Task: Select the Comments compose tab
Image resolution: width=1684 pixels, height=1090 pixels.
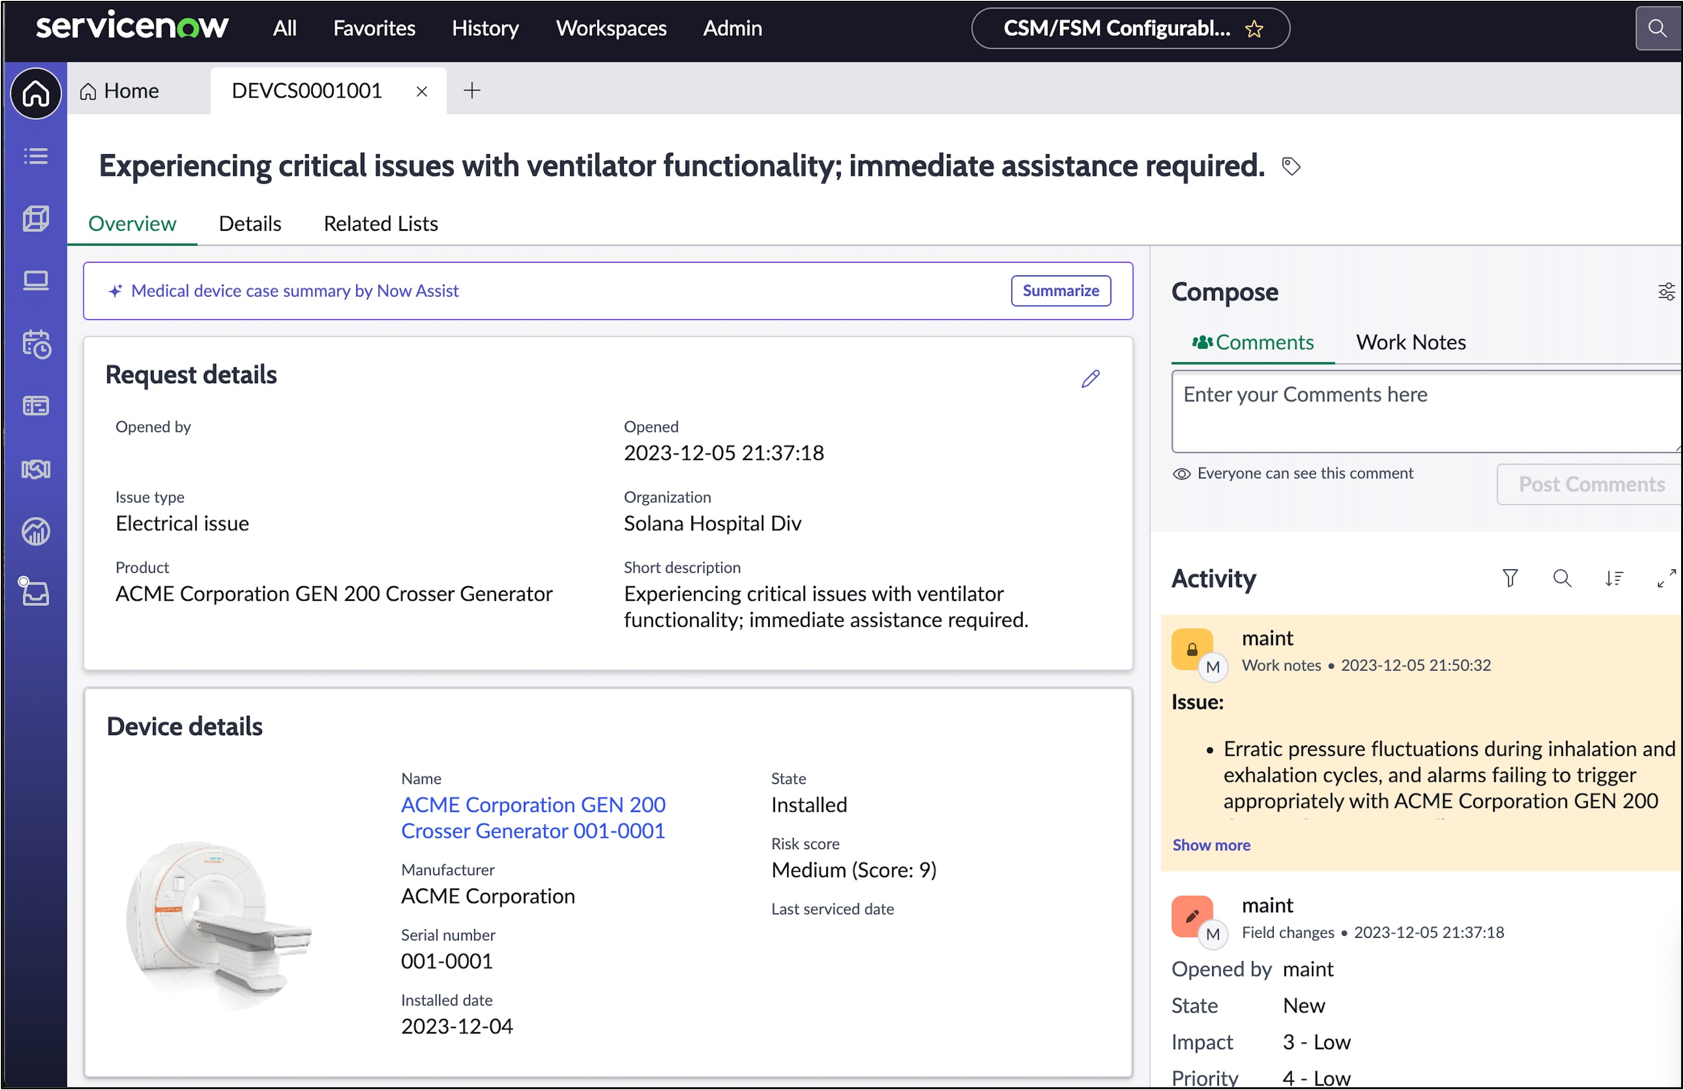Action: click(1253, 342)
